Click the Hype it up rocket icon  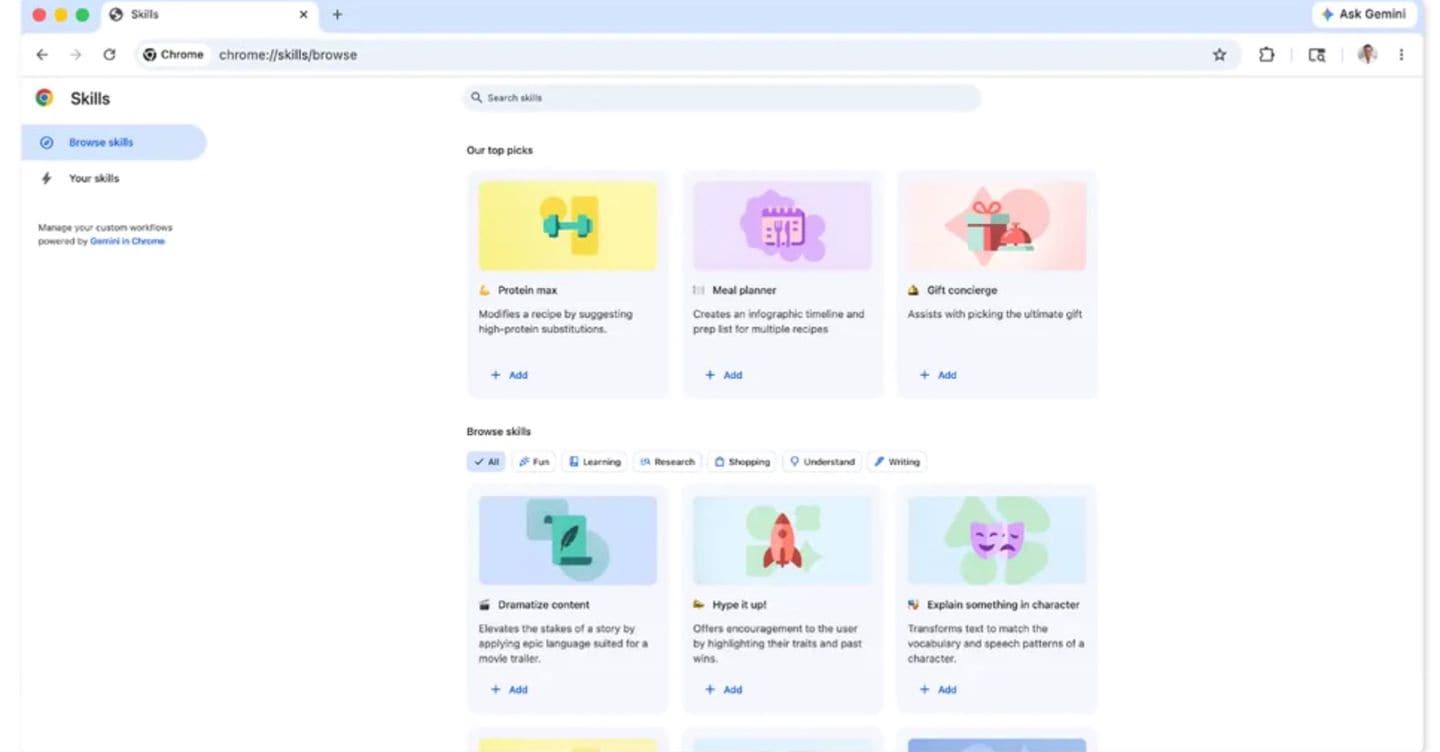click(x=781, y=539)
